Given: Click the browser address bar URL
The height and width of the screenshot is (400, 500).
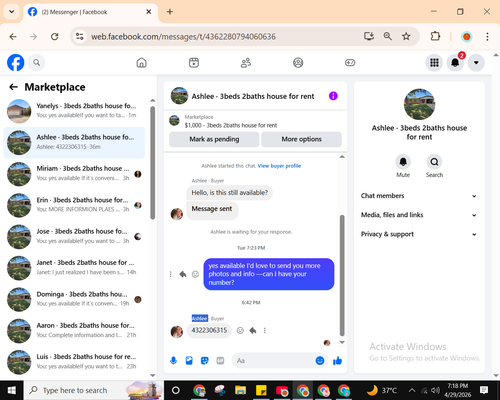Looking at the screenshot, I should (x=183, y=36).
